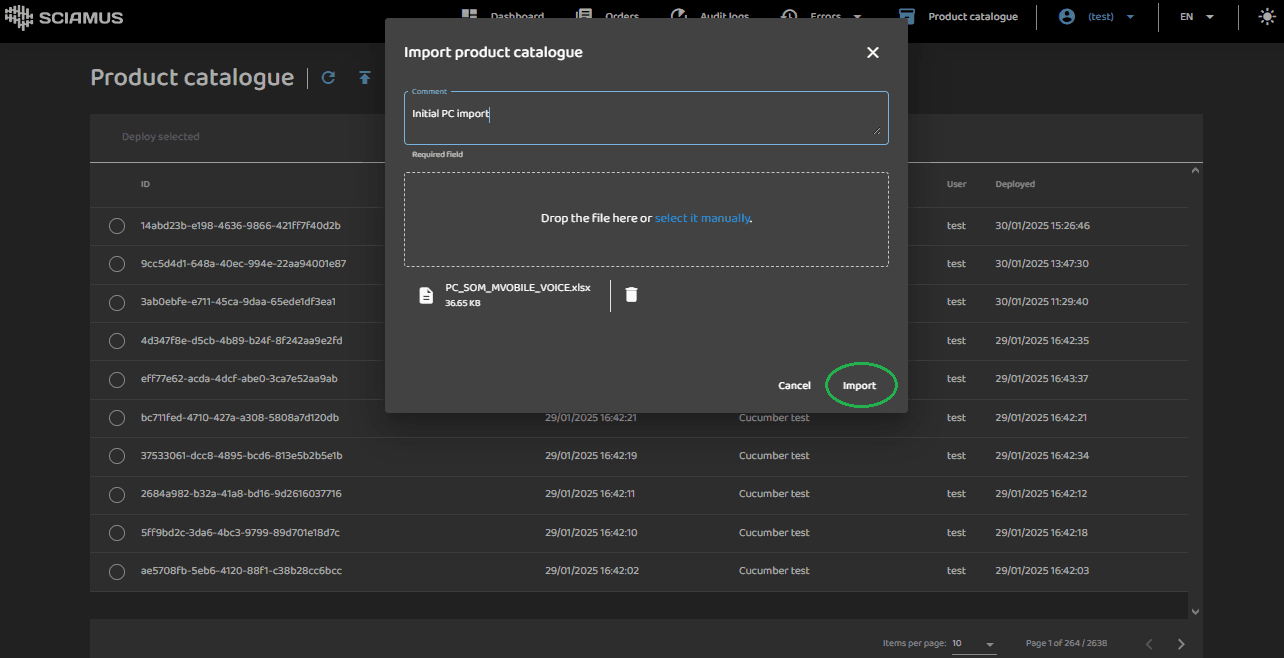1284x658 pixels.
Task: Go to previous page arrow
Action: (x=1149, y=643)
